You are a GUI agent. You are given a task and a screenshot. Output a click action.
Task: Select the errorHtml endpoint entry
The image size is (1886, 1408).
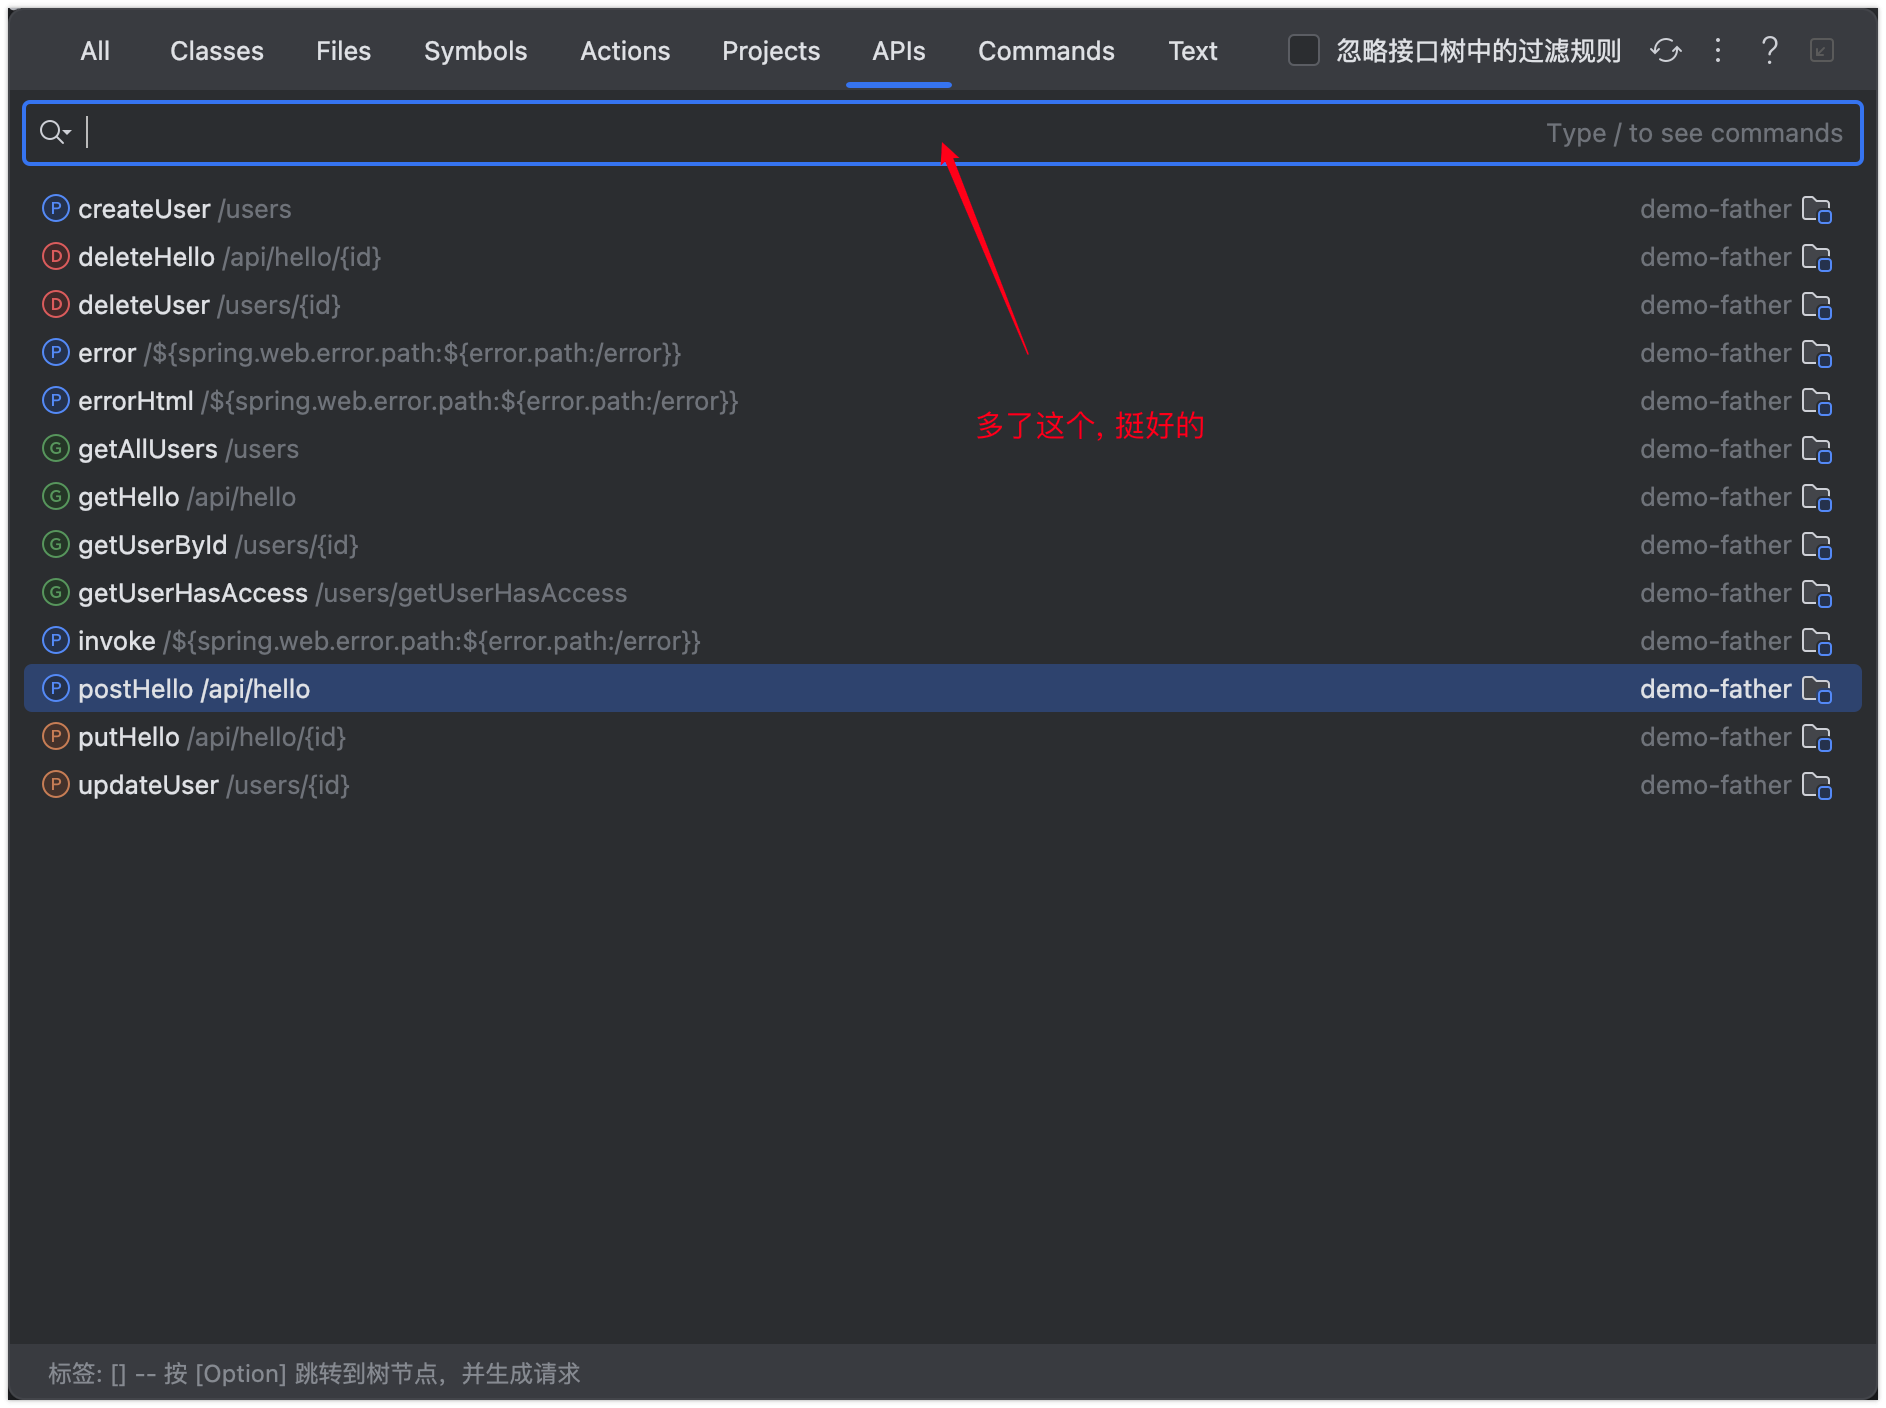tap(943, 401)
